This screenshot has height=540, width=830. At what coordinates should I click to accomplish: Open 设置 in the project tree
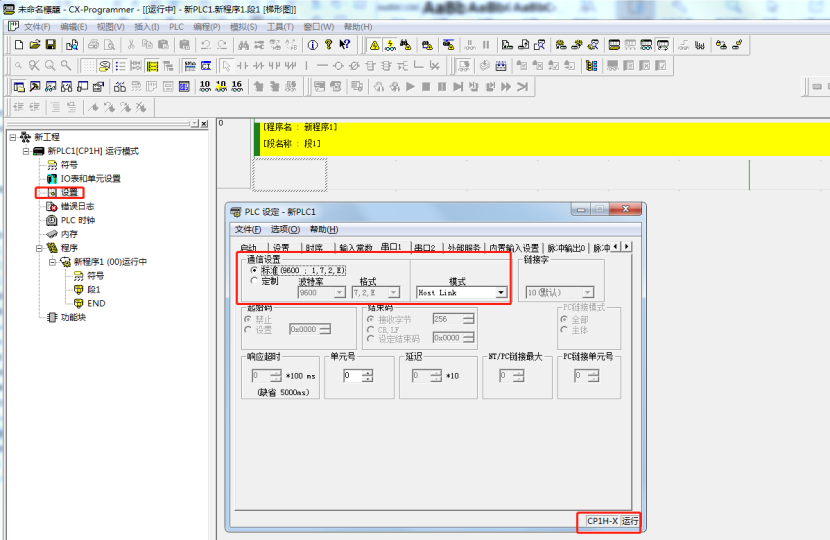pos(68,192)
